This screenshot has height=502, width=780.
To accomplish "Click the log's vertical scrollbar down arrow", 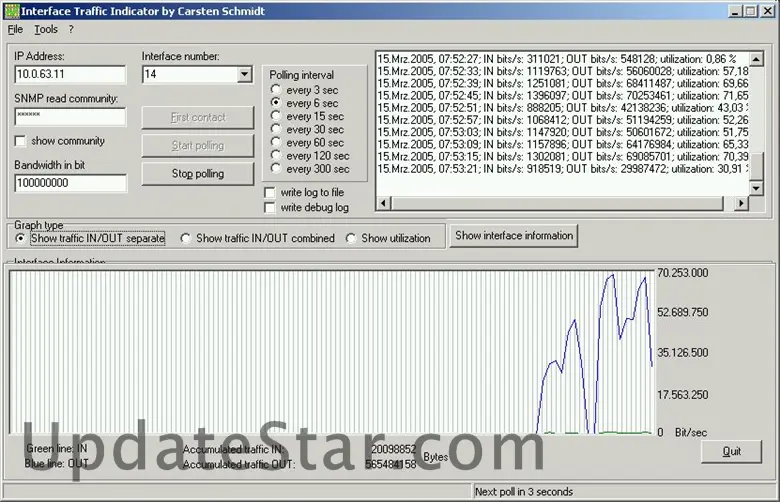I will click(757, 188).
